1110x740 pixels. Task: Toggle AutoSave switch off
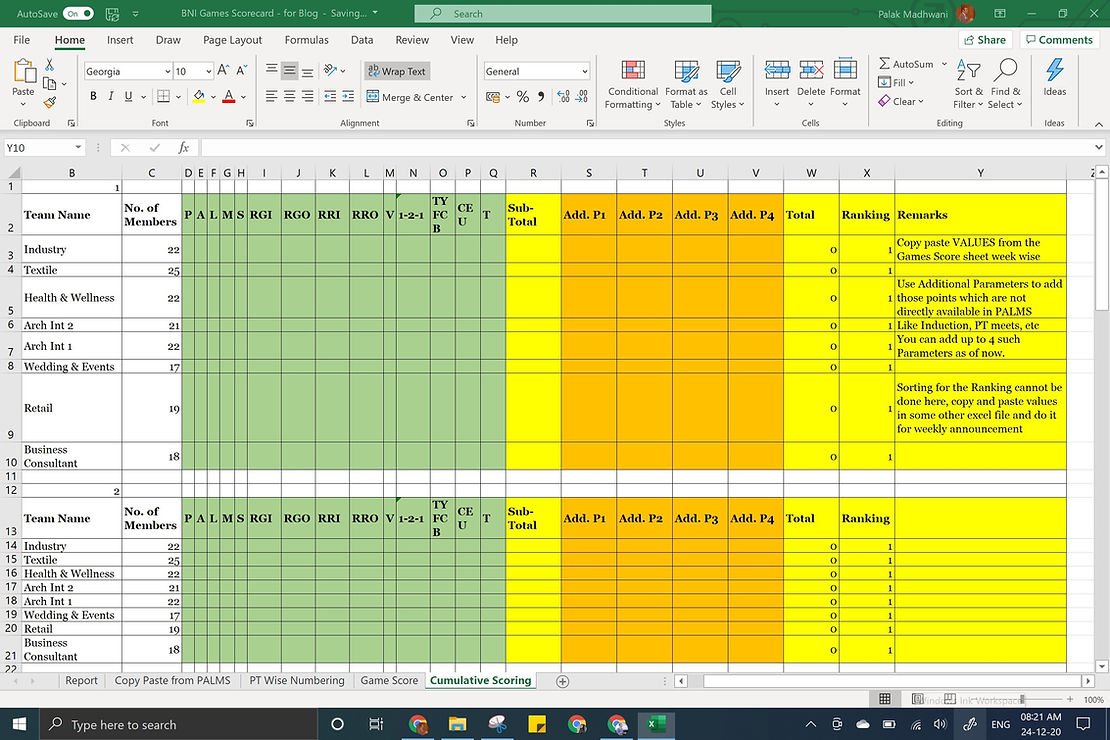point(78,14)
